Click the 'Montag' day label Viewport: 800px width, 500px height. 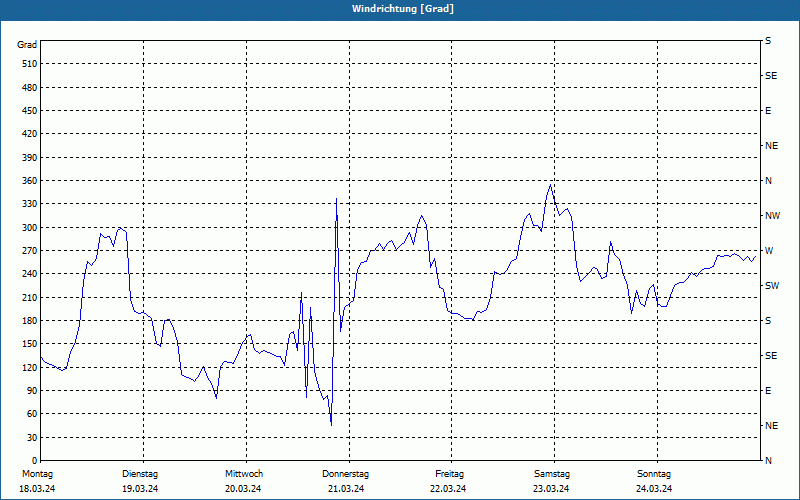click(37, 474)
